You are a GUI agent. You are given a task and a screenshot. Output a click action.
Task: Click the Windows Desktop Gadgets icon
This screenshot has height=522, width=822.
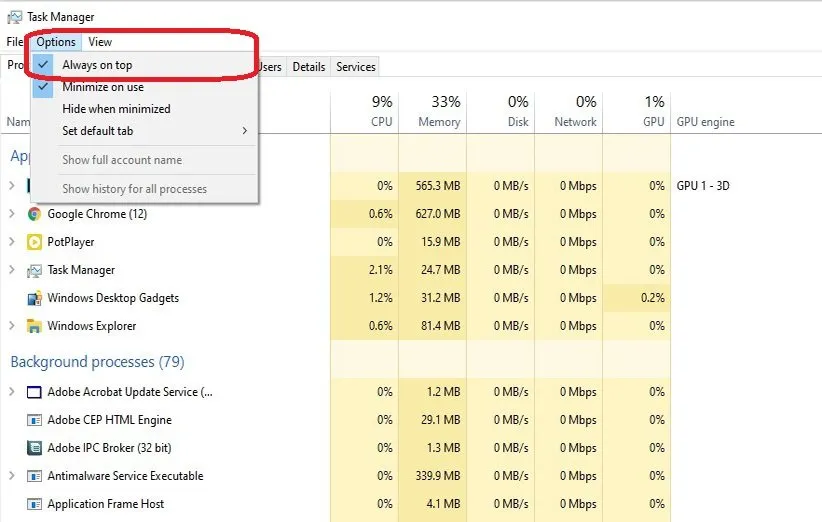coord(34,298)
